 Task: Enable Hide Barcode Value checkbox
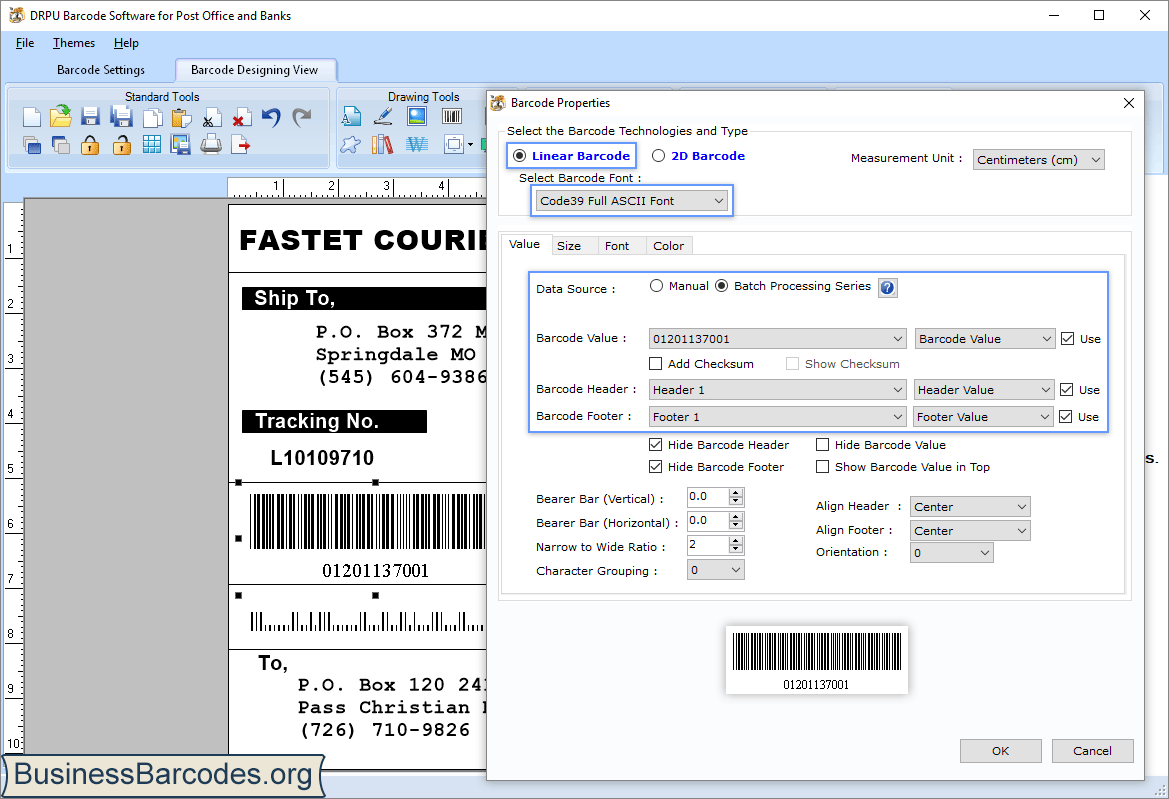tap(822, 445)
